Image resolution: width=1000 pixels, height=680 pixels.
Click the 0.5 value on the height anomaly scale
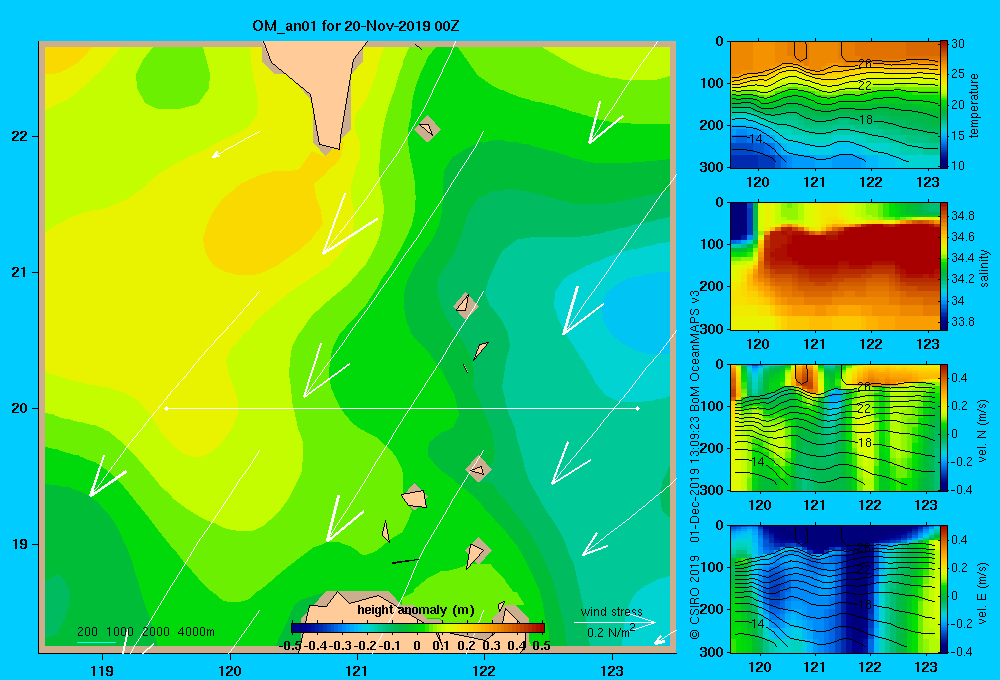pyautogui.click(x=541, y=646)
